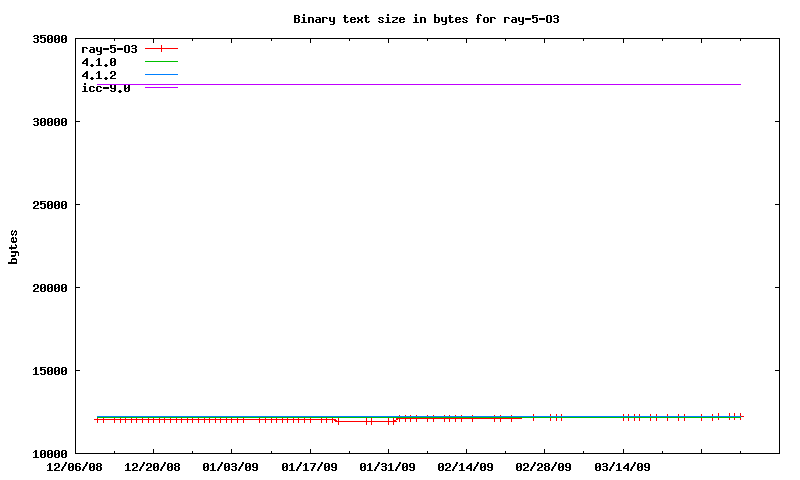Select the 4.1.0 legend label

(99, 62)
